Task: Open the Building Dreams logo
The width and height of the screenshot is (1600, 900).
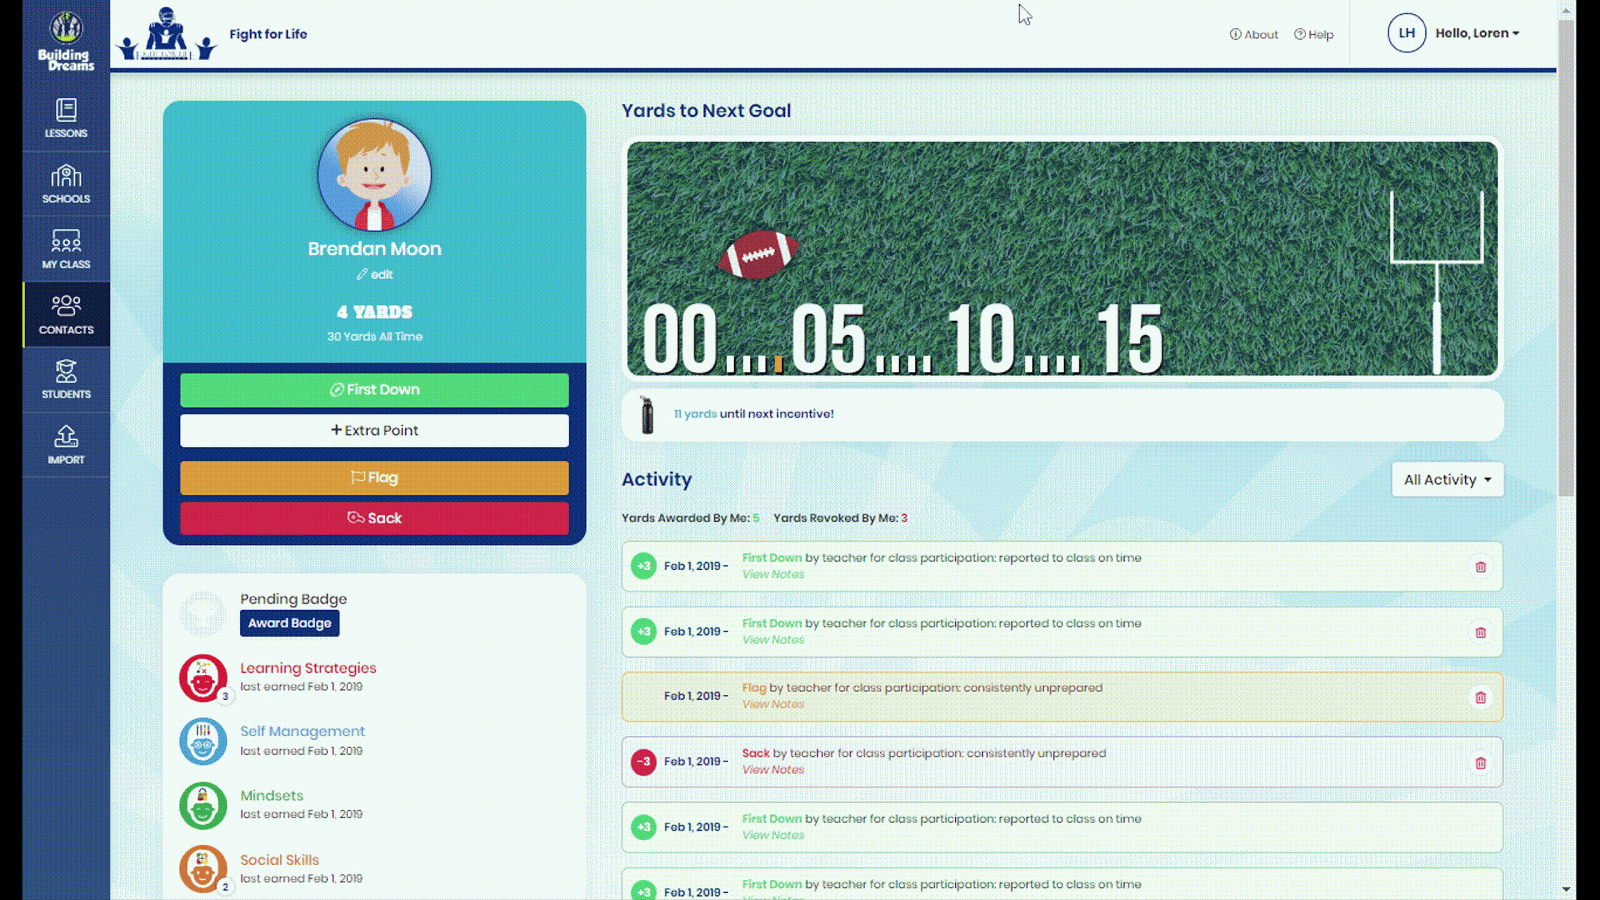Action: click(x=66, y=42)
